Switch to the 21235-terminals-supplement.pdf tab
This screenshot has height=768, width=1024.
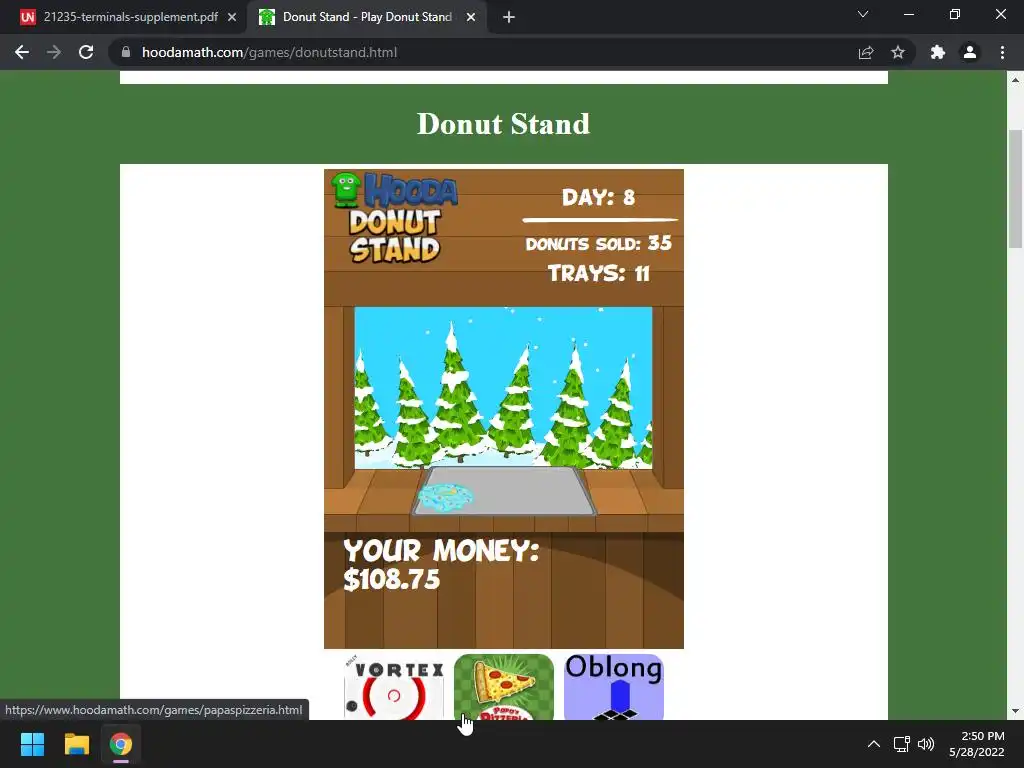[123, 17]
